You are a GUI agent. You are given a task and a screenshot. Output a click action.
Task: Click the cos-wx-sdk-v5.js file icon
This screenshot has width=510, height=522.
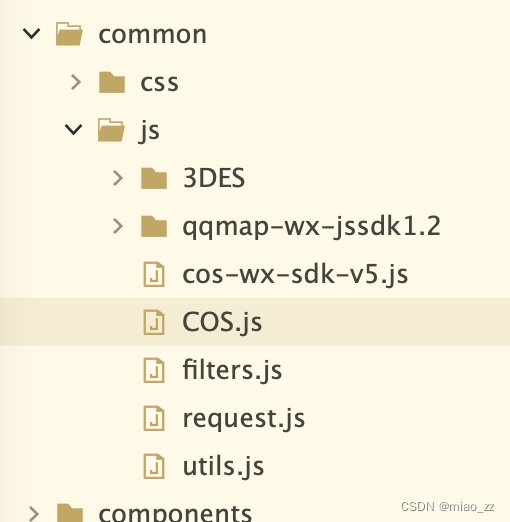(x=154, y=274)
